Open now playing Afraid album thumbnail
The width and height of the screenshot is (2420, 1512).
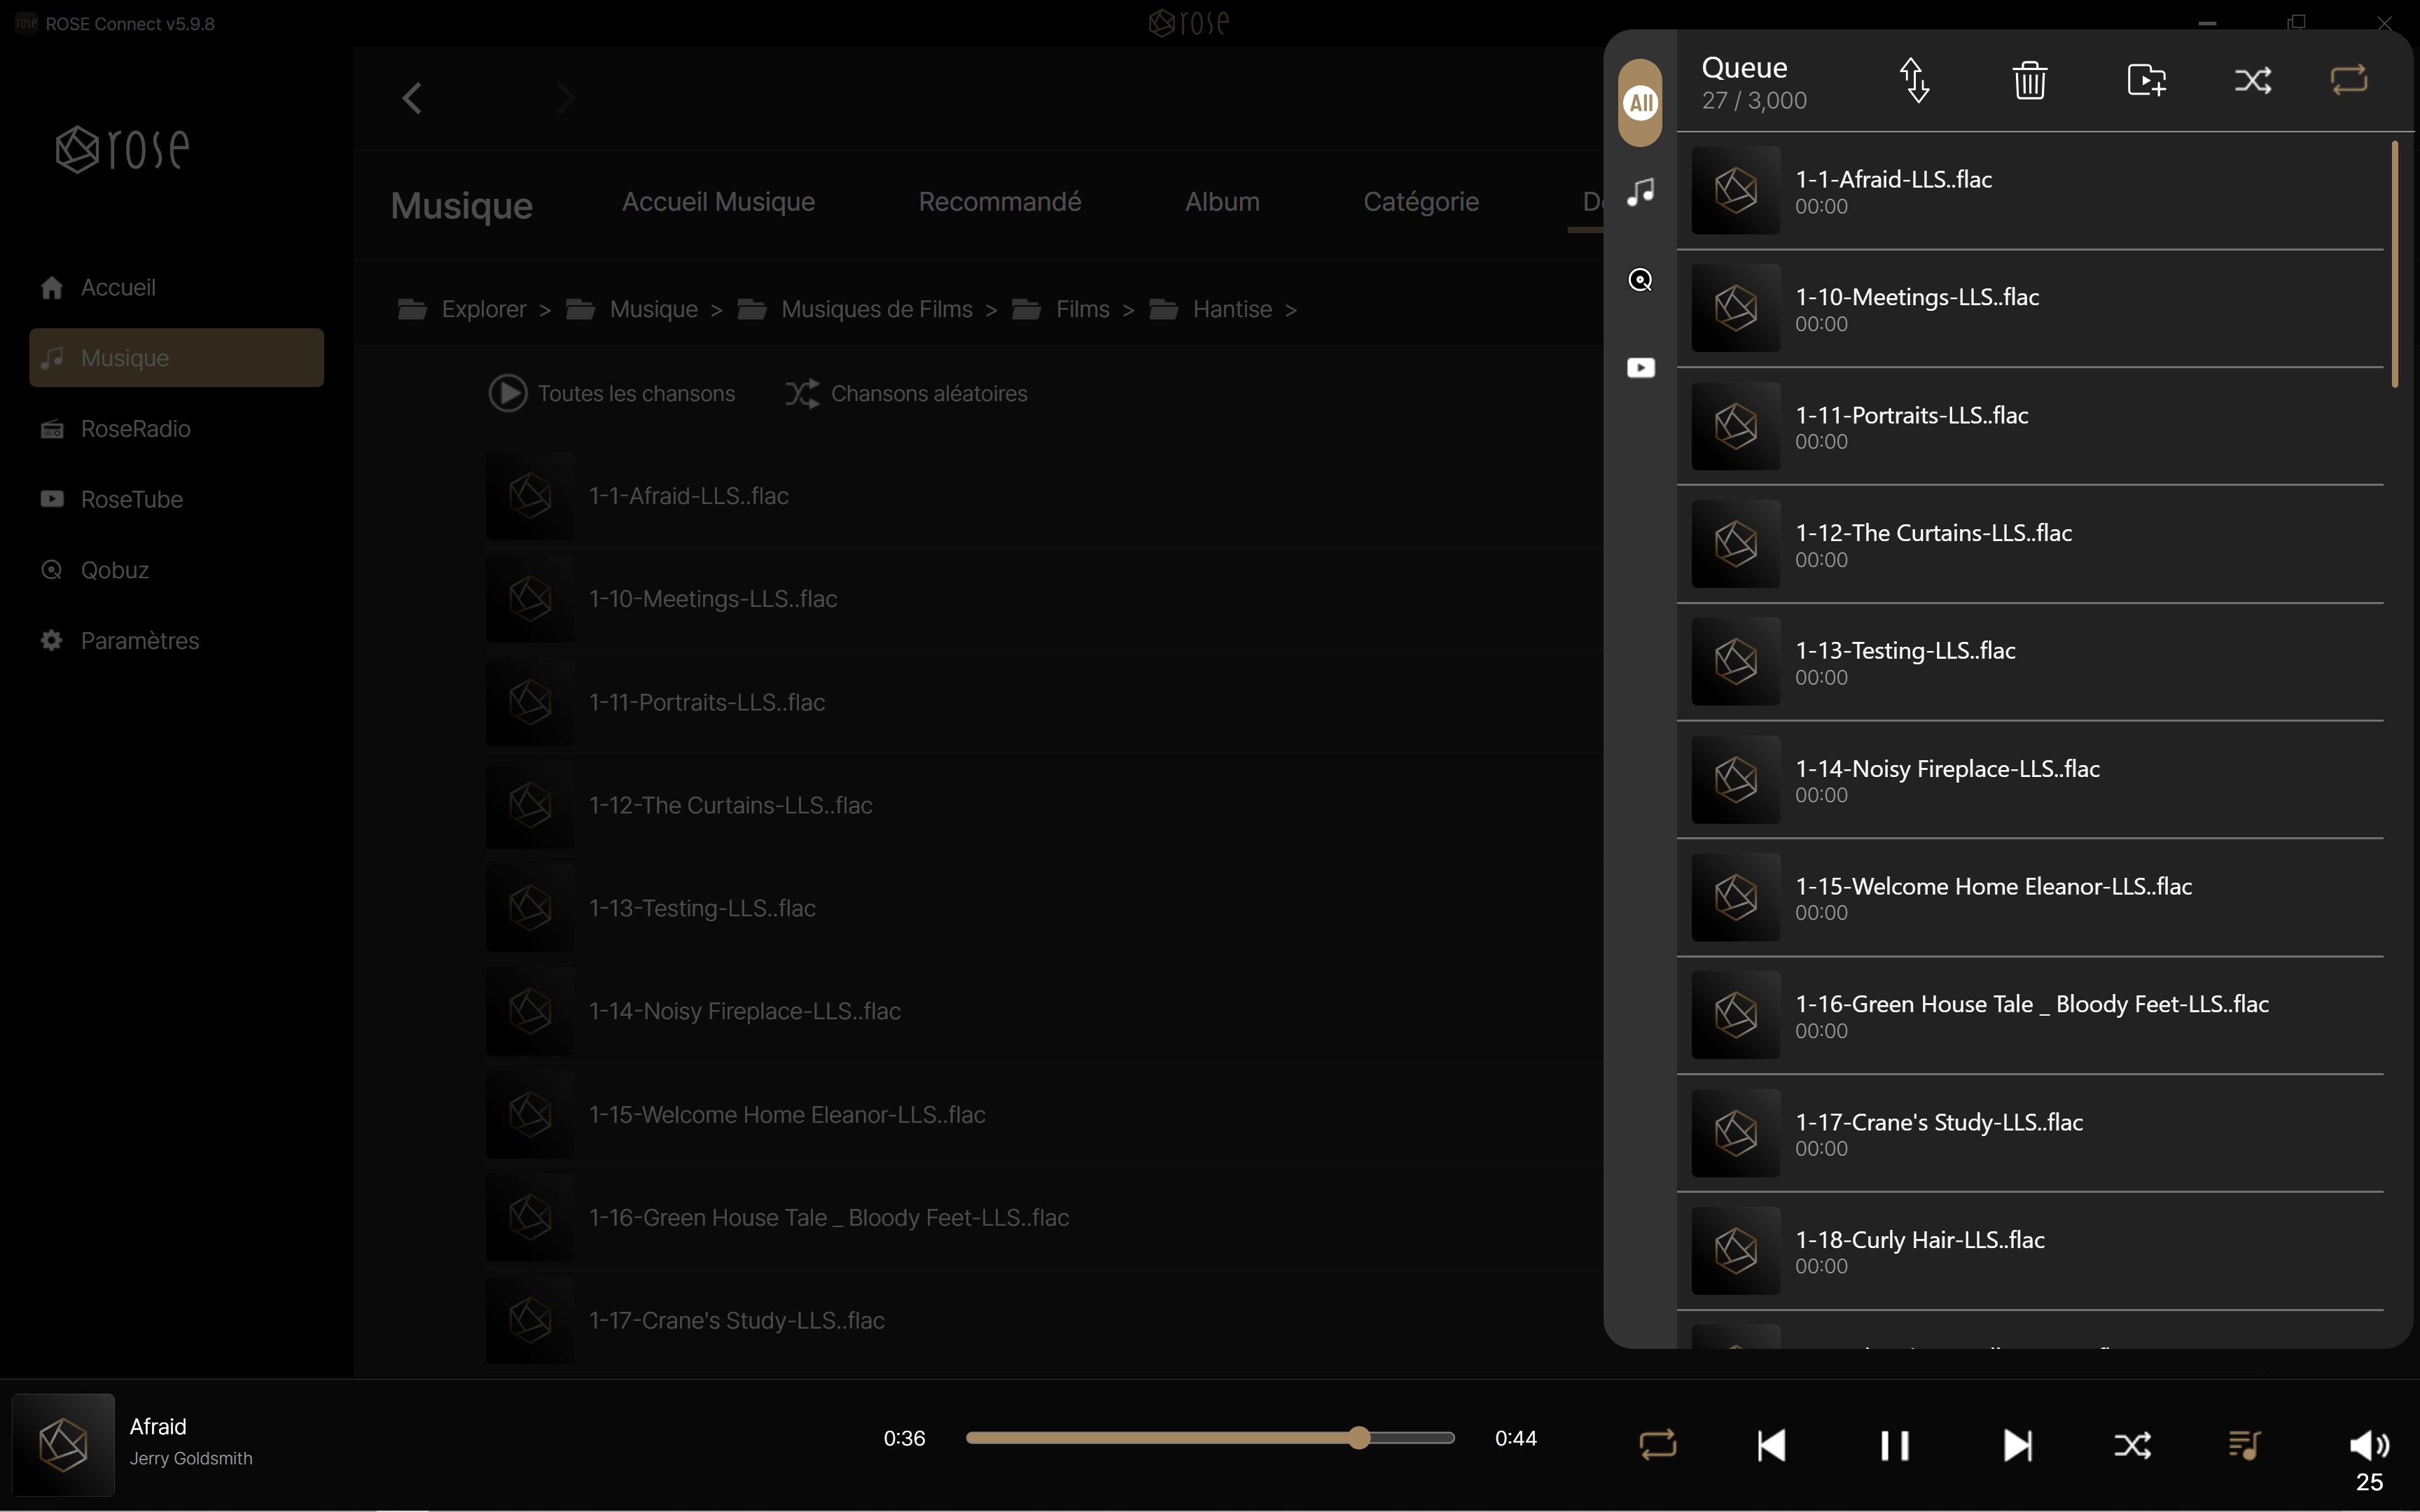pos(63,1444)
